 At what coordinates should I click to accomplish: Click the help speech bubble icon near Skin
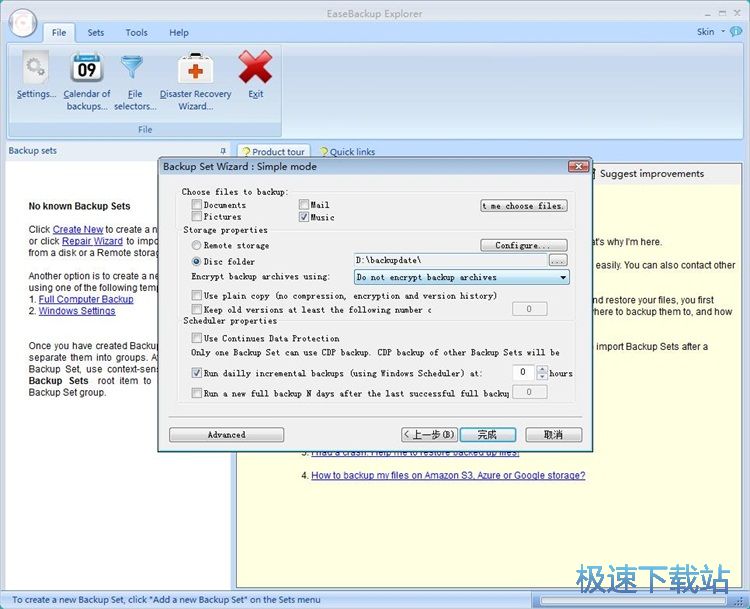736,32
